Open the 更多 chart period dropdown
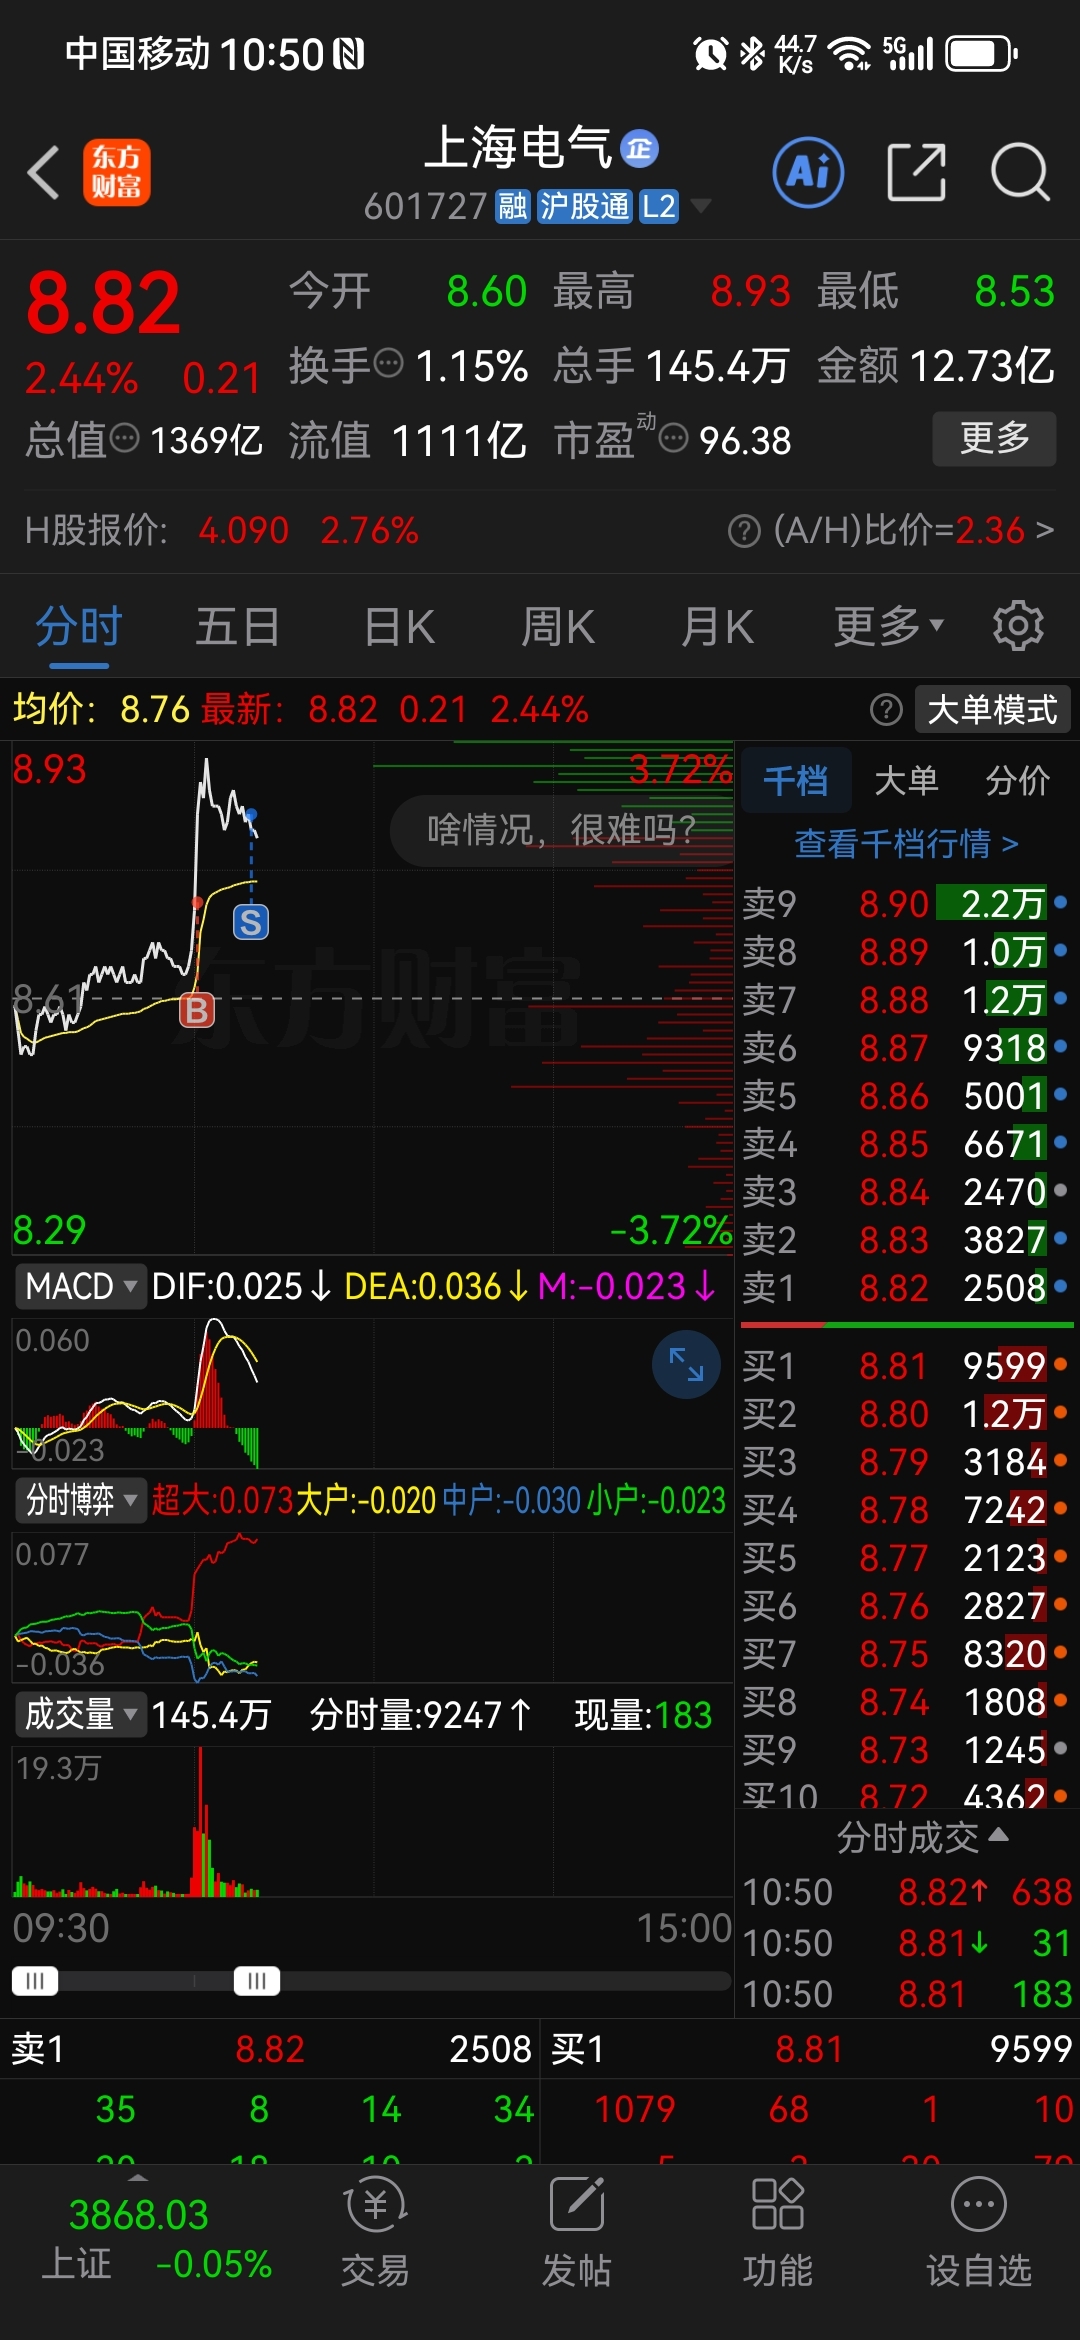Image resolution: width=1080 pixels, height=2340 pixels. tap(889, 628)
